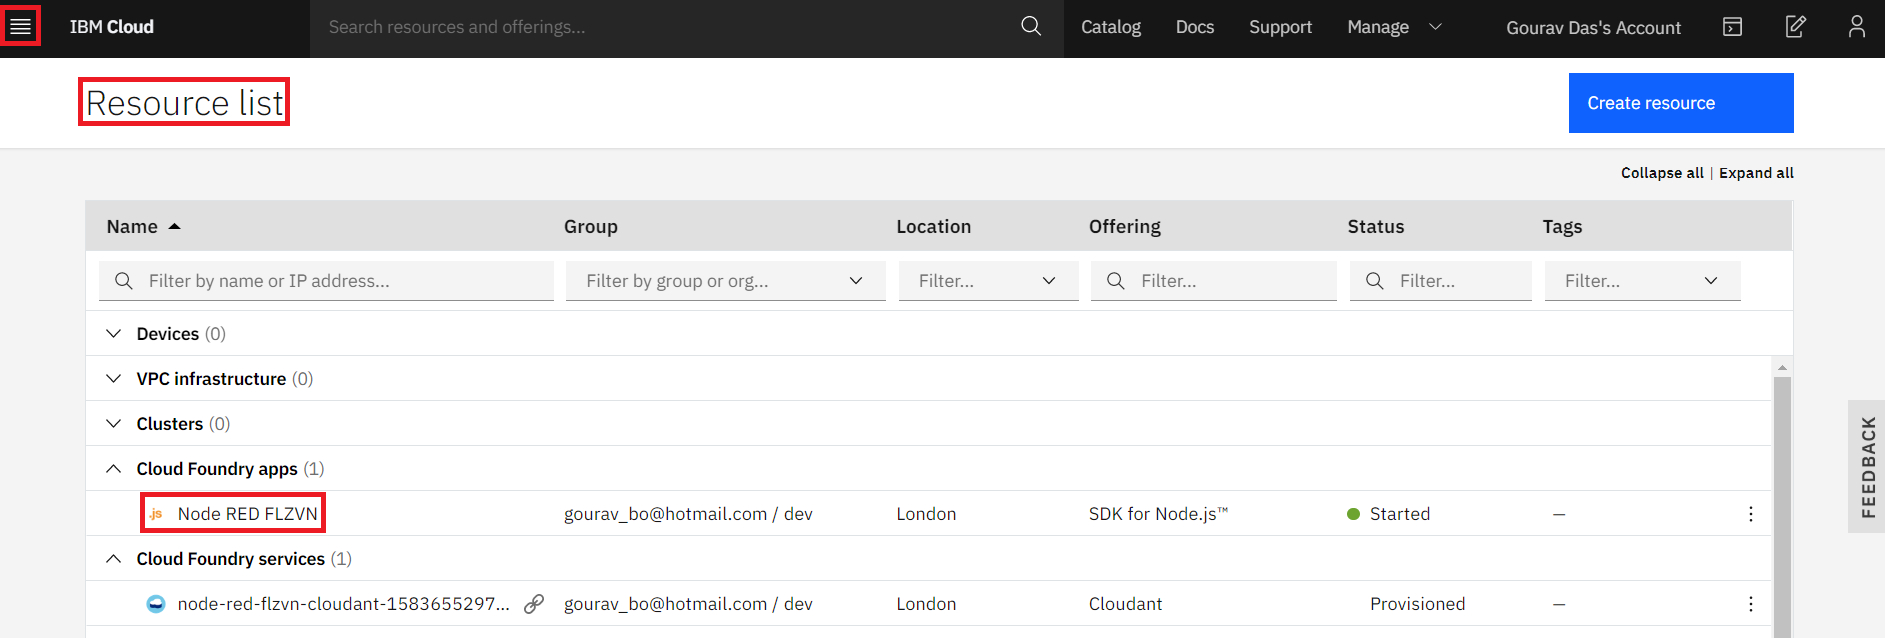Open the hamburger navigation menu
Image resolution: width=1885 pixels, height=638 pixels.
pyautogui.click(x=20, y=26)
